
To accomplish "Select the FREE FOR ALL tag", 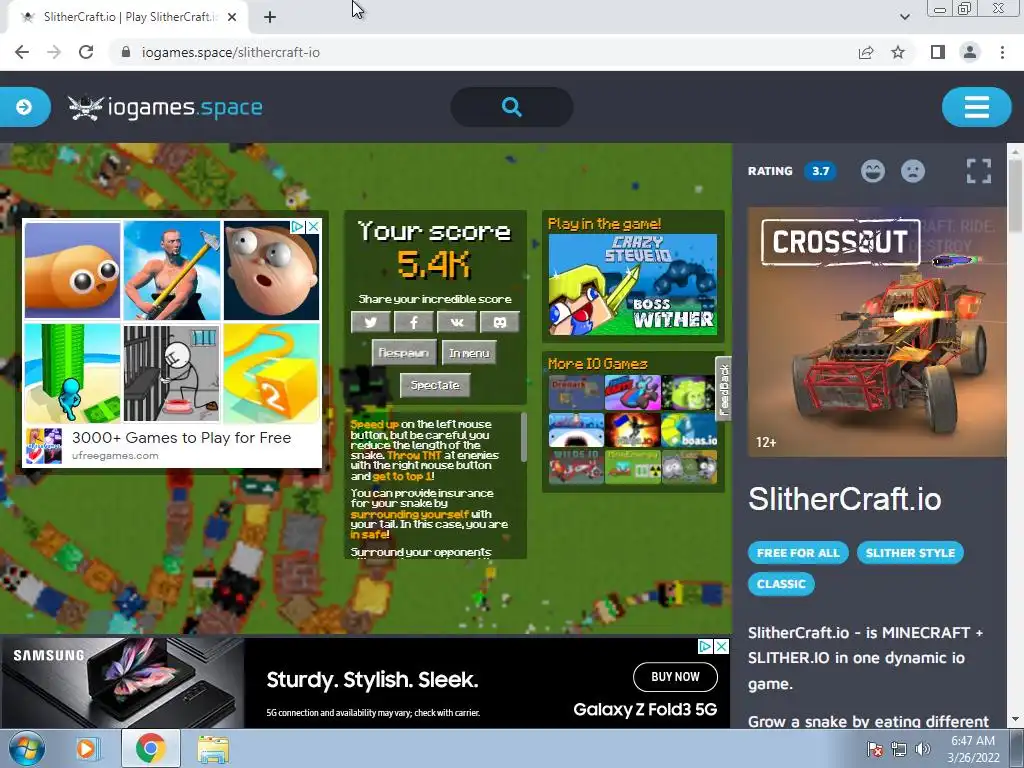I will pyautogui.click(x=798, y=552).
